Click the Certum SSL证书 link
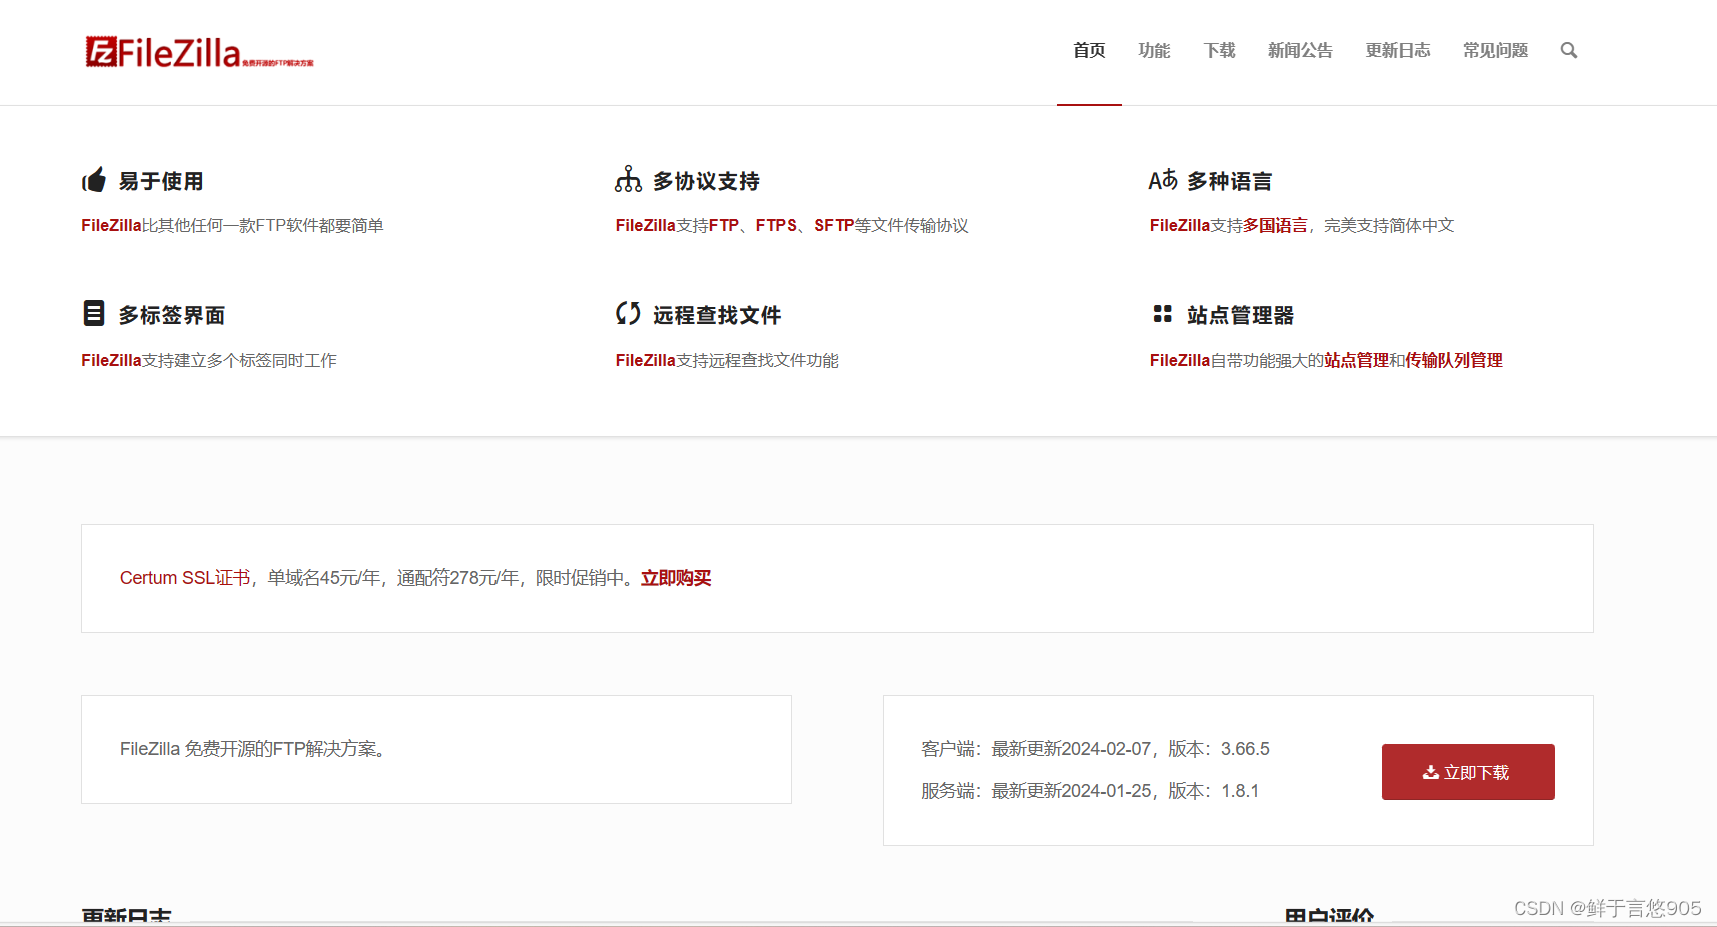The height and width of the screenshot is (927, 1717). (185, 578)
